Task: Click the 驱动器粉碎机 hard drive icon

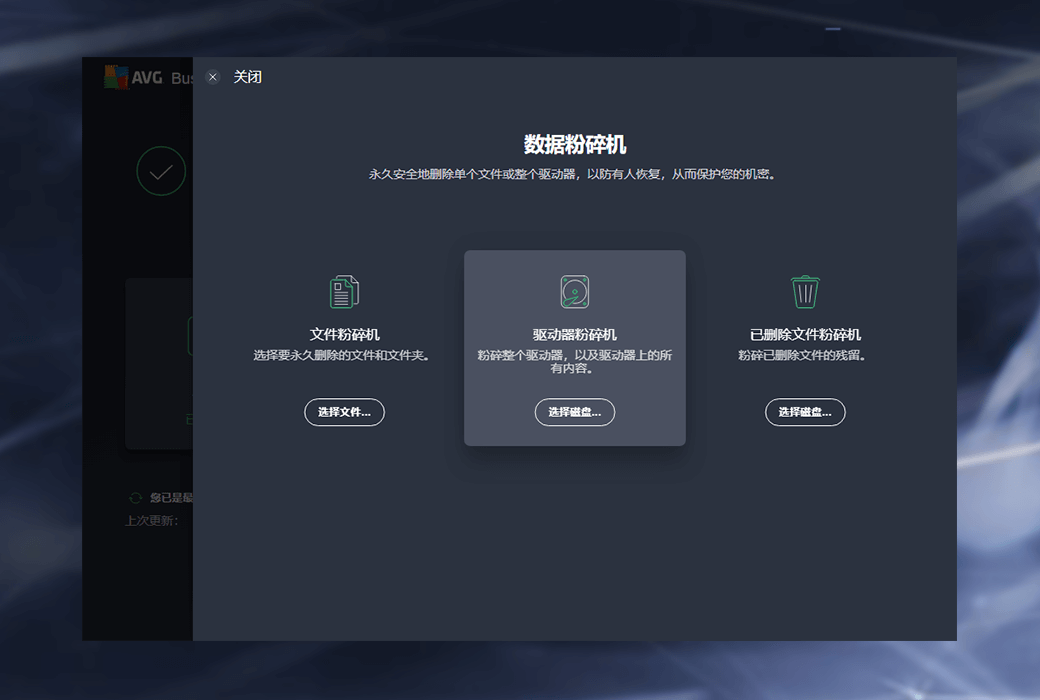Action: pos(575,292)
